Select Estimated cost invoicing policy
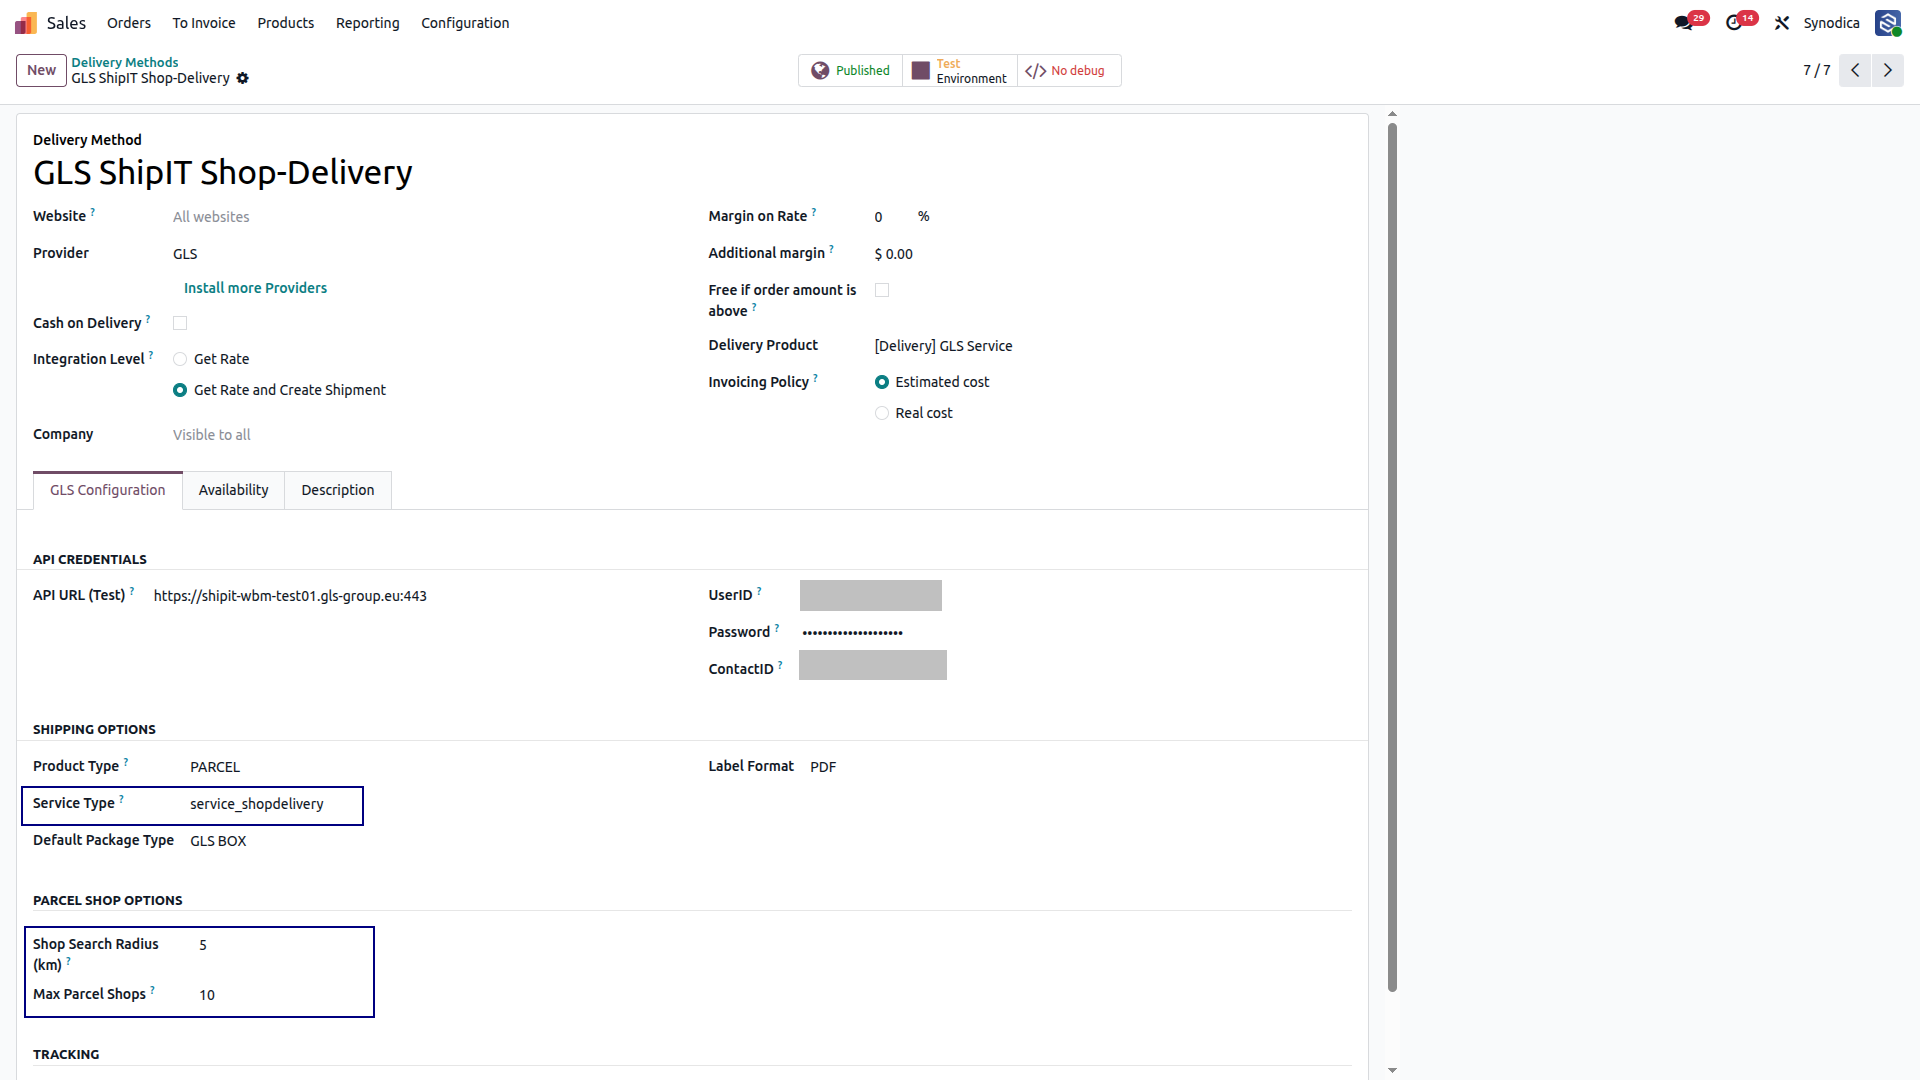The image size is (1920, 1080). (882, 382)
